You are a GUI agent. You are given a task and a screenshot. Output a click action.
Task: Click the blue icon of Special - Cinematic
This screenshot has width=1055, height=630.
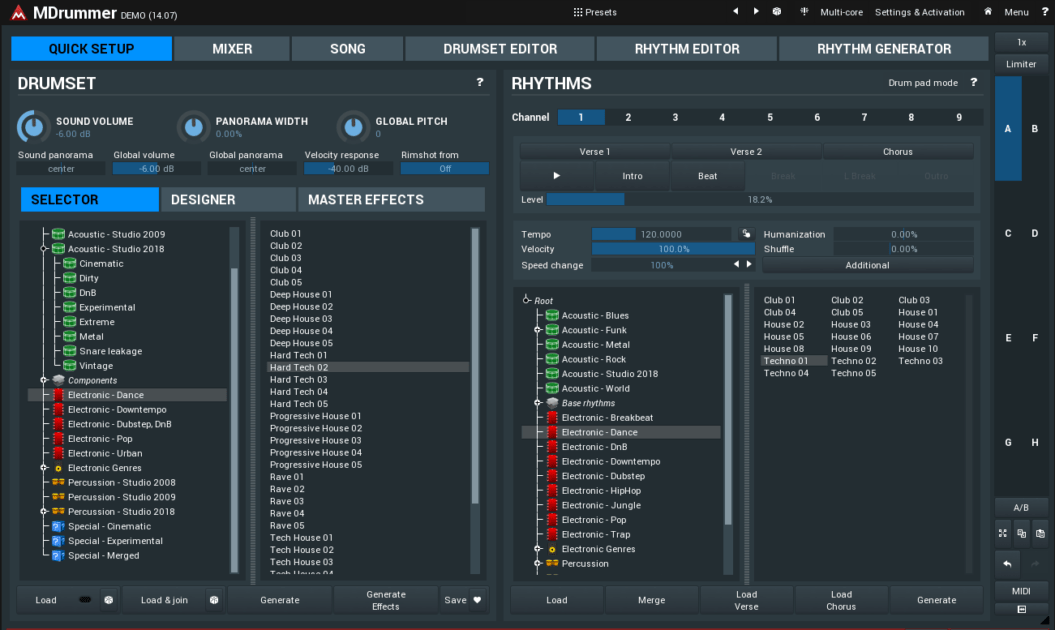(x=58, y=526)
